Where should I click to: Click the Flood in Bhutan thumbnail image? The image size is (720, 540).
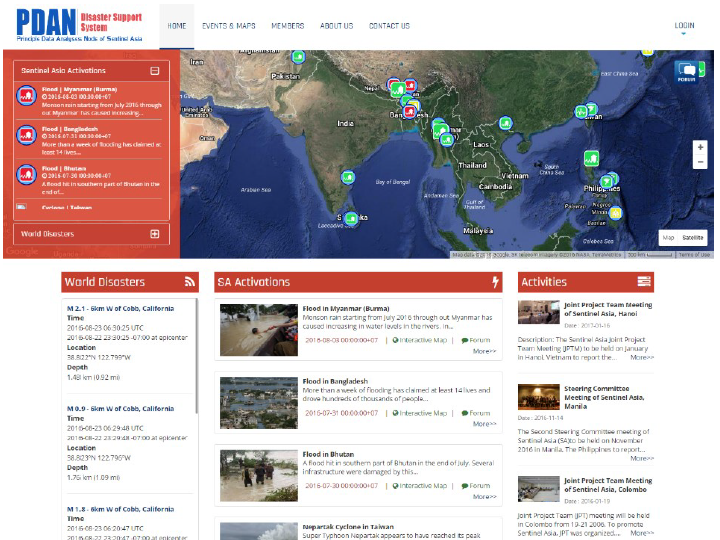tap(258, 475)
